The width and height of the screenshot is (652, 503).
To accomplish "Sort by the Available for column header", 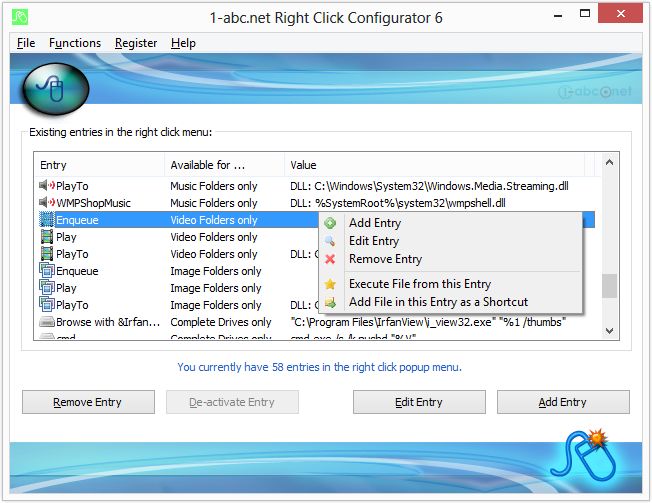I will tap(225, 165).
